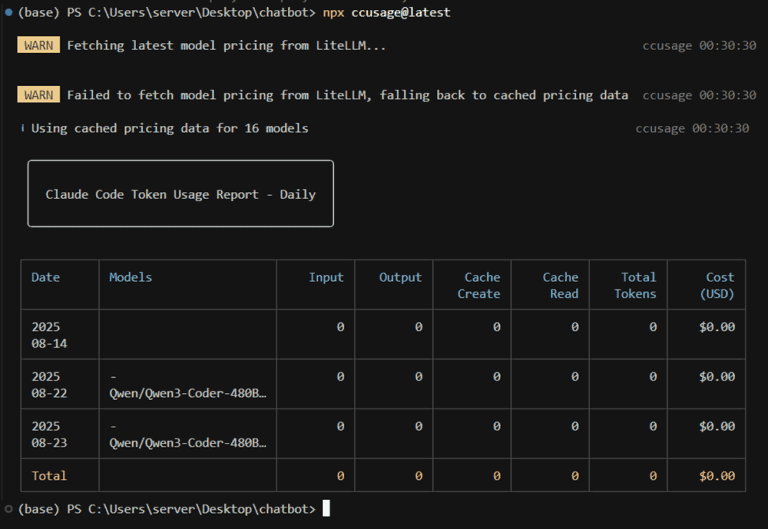Click the ccusage 00:30:30 timestamp on Fetching line

[699, 46]
